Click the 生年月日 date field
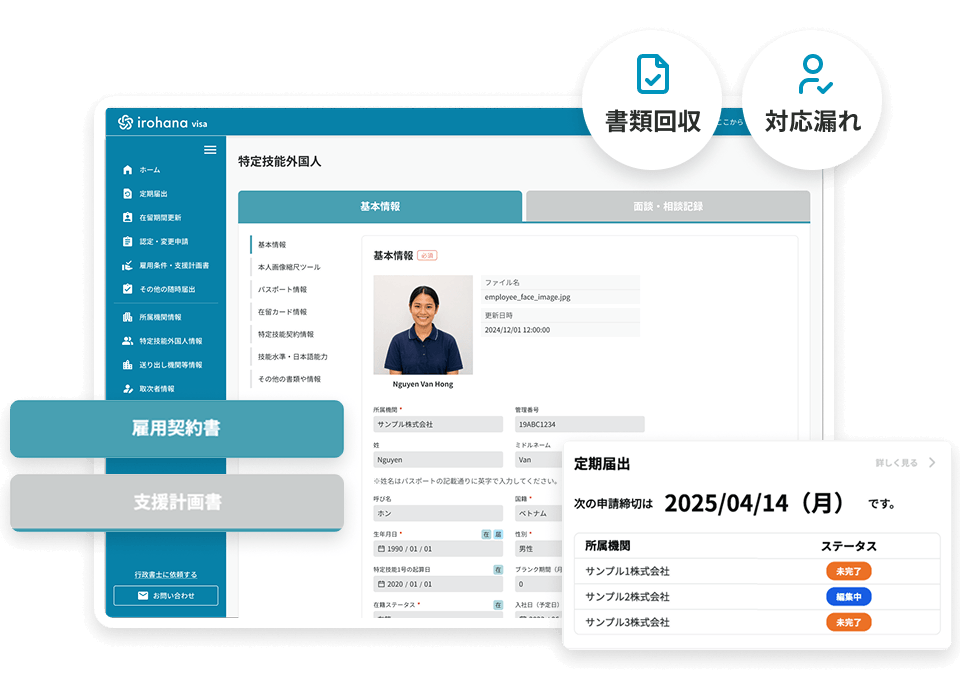 click(438, 549)
